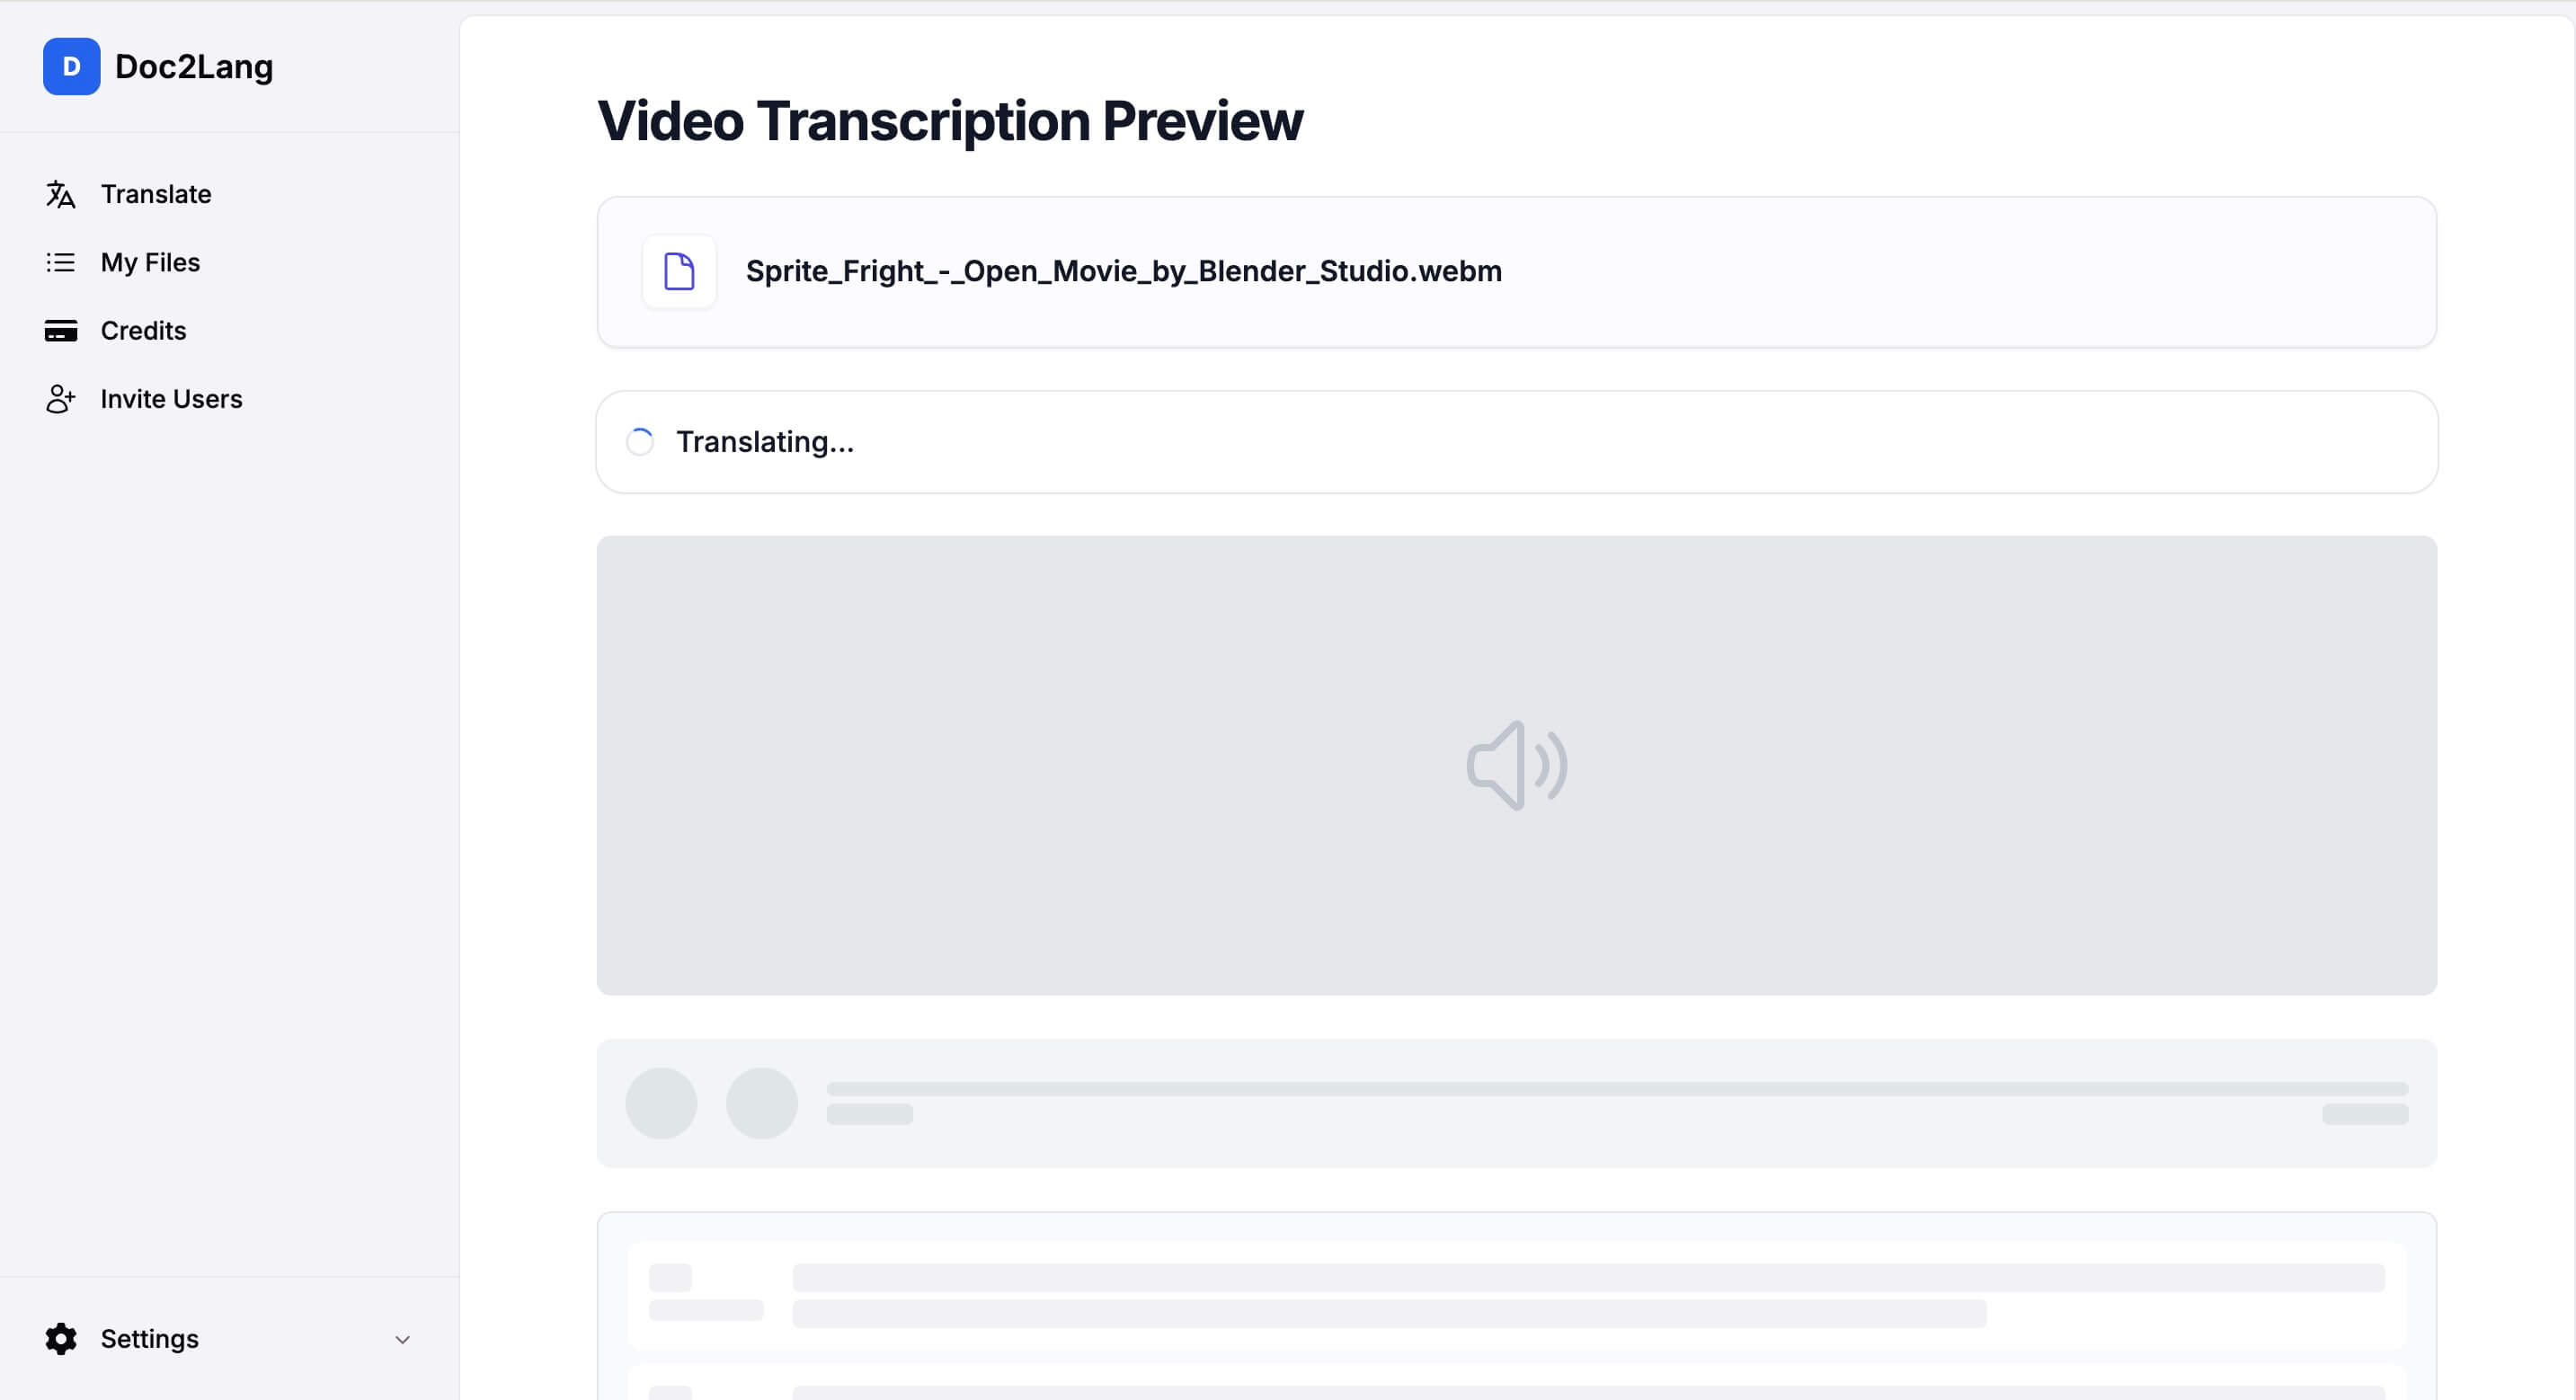Click the Translating status card

[x=1516, y=441]
